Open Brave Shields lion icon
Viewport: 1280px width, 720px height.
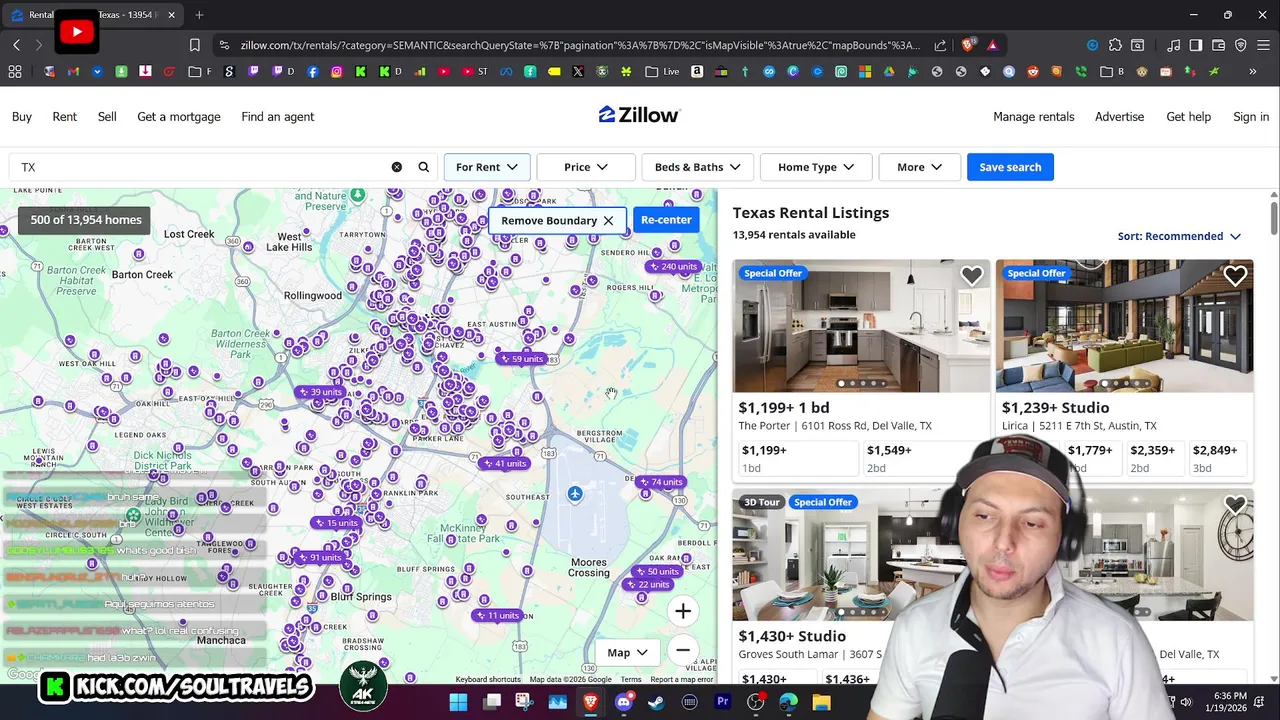point(967,45)
